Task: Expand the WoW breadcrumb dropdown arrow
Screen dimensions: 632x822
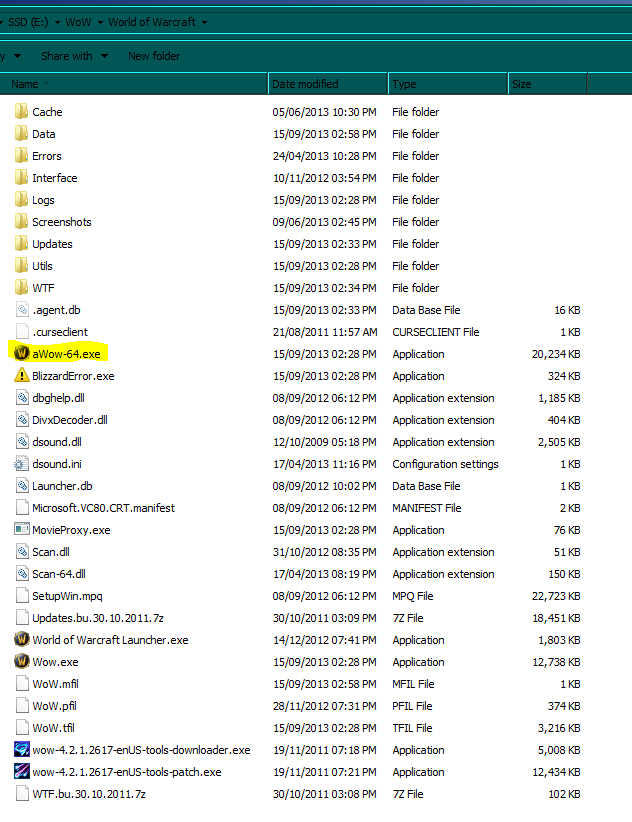Action: [x=100, y=23]
